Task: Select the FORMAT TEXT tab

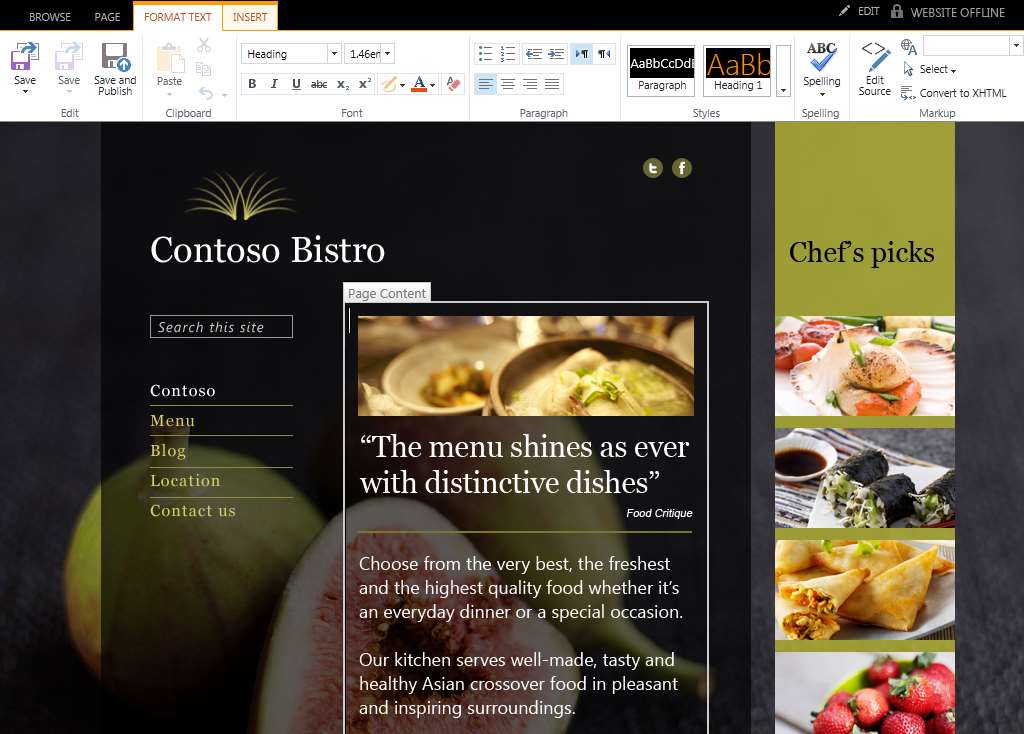Action: [x=178, y=17]
